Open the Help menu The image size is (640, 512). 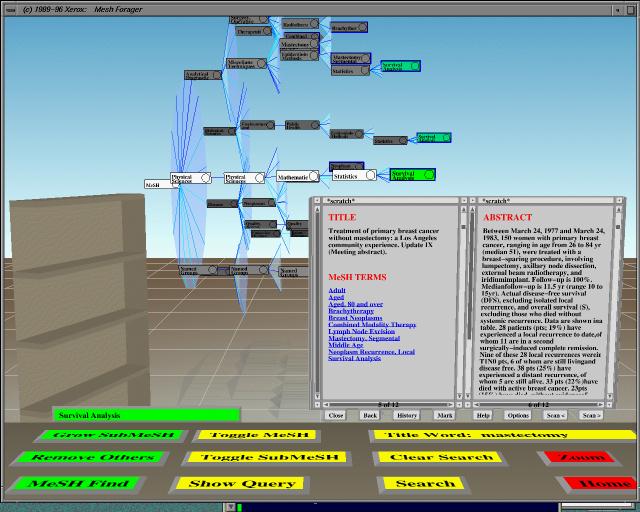(x=483, y=415)
